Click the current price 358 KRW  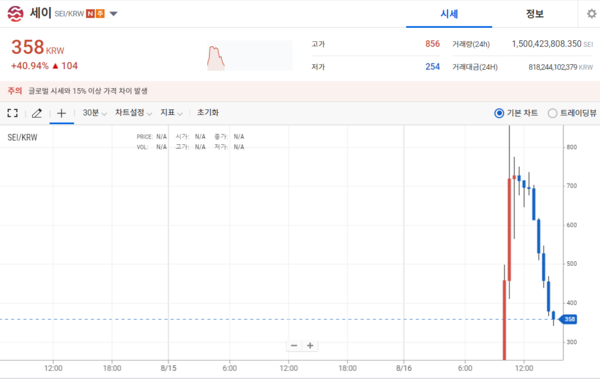point(38,47)
